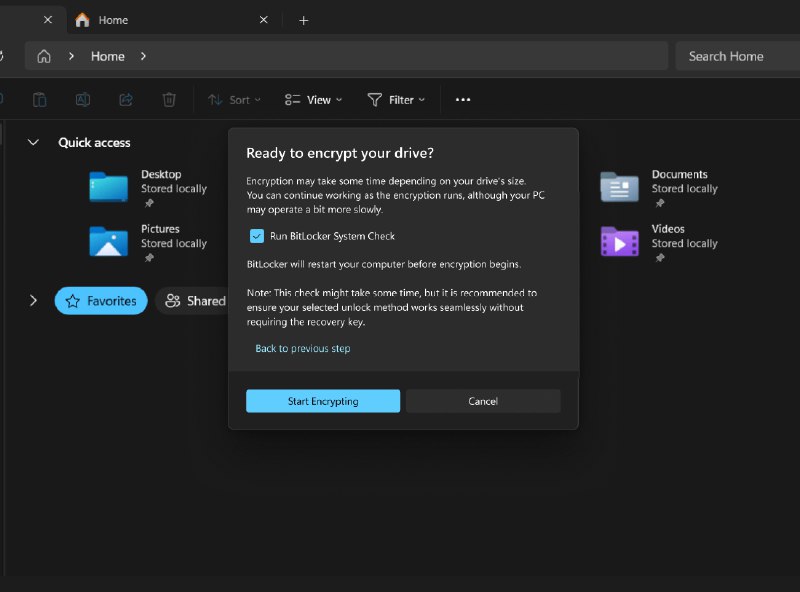Select Home breadcrumb in address bar
Image resolution: width=800 pixels, height=592 pixels.
pyautogui.click(x=108, y=56)
